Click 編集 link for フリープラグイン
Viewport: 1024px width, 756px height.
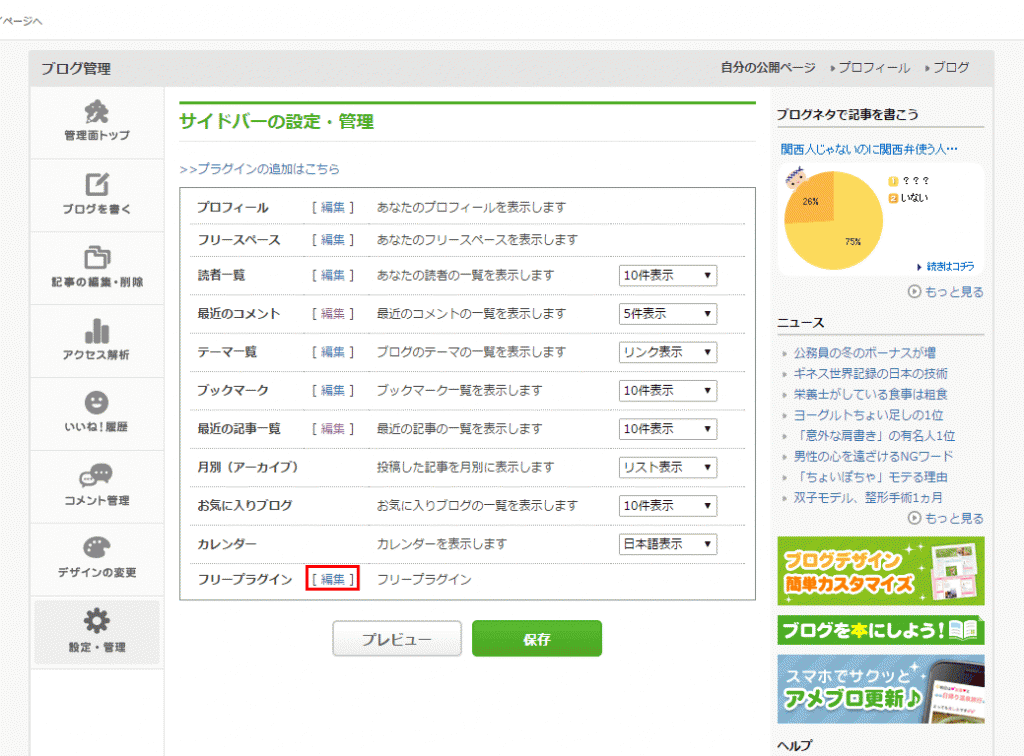click(x=332, y=579)
